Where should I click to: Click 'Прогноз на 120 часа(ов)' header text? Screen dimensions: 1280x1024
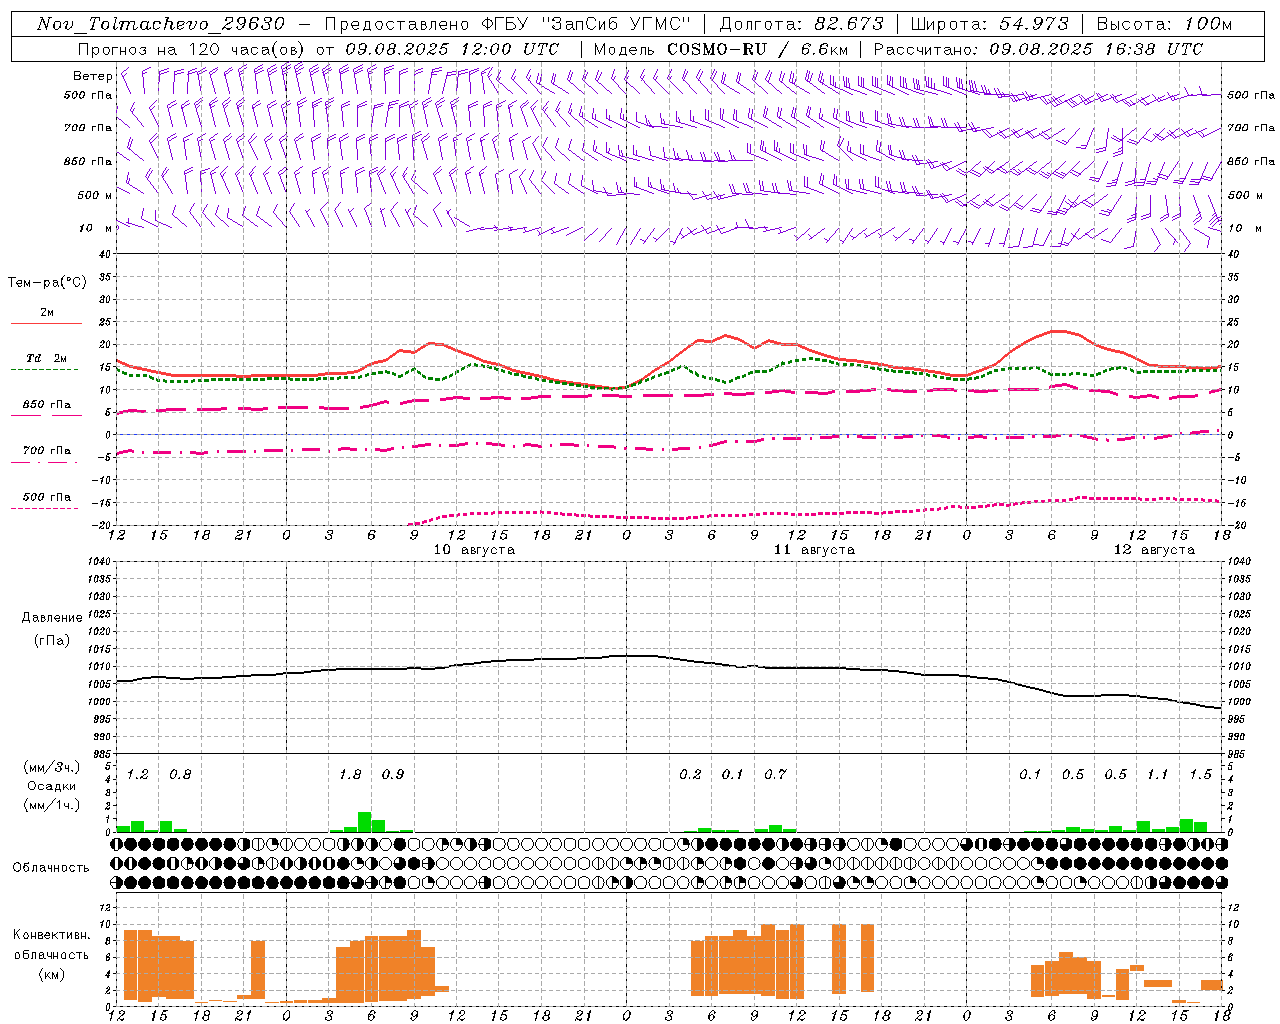click(193, 49)
